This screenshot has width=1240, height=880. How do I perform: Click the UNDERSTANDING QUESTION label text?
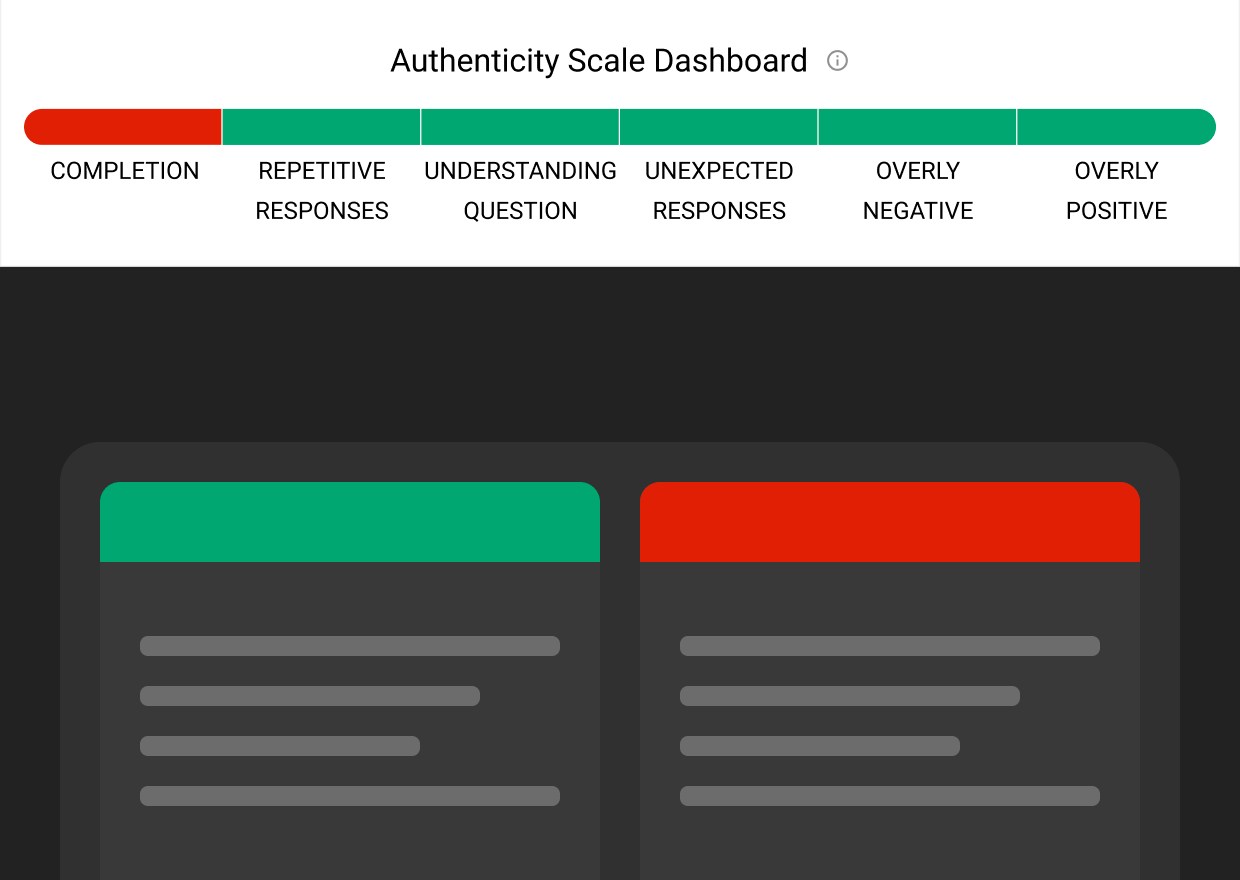[520, 190]
